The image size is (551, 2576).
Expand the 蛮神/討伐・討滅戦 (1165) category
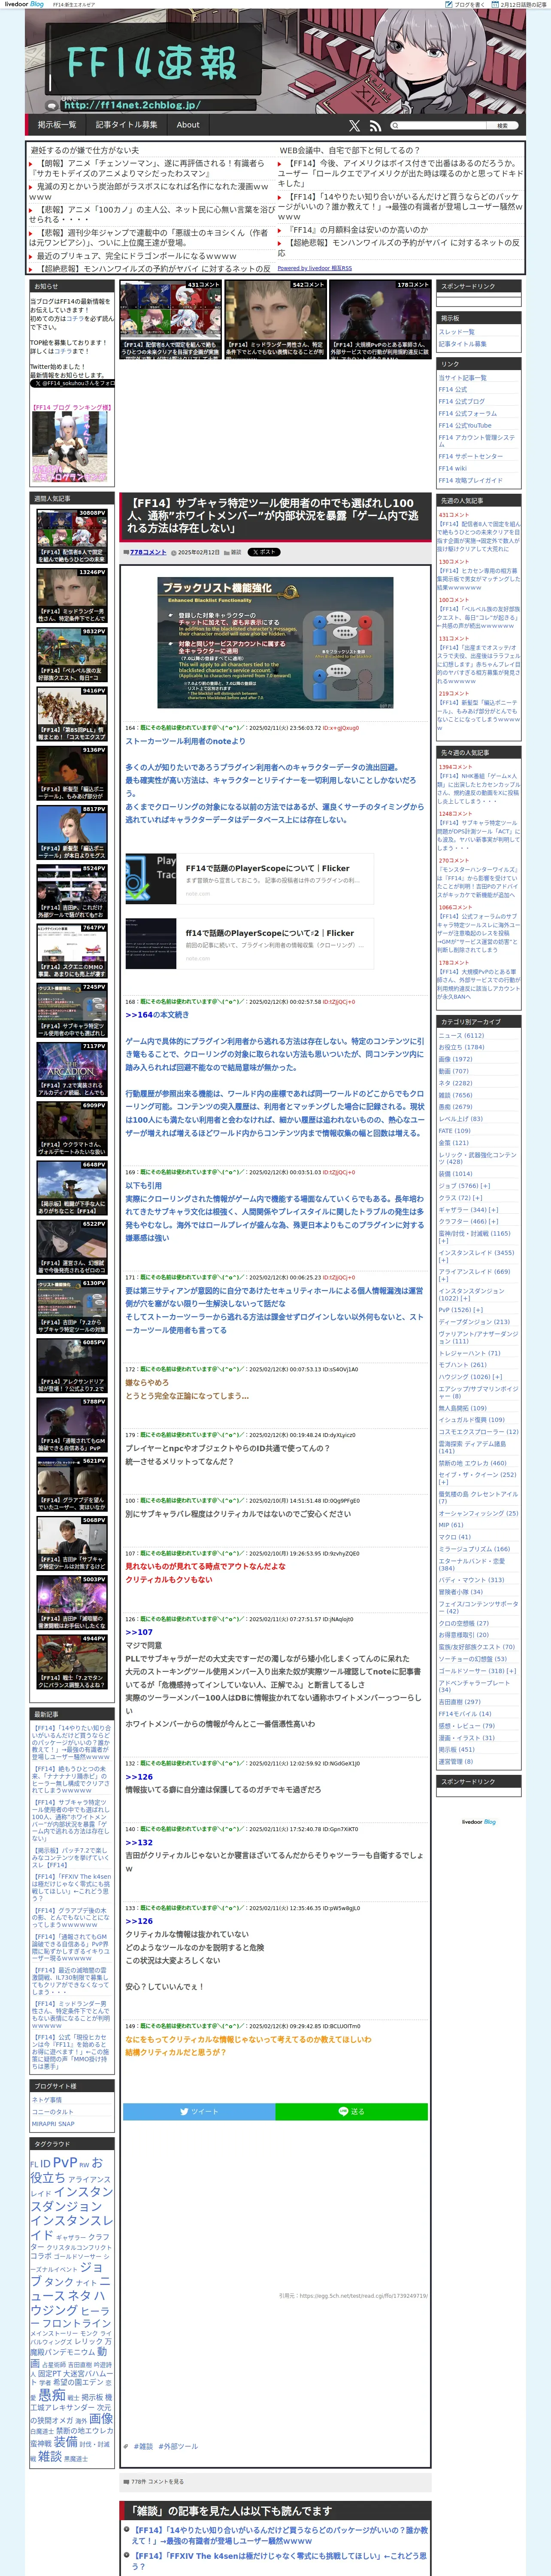[x=443, y=1241]
